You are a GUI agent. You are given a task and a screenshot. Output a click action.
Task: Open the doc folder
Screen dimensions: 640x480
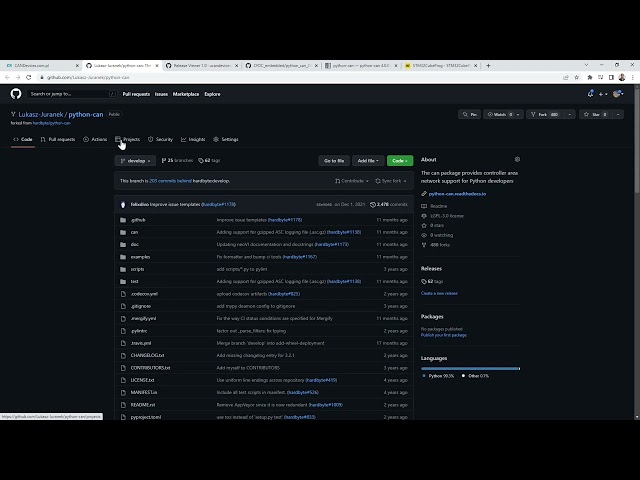pos(135,244)
